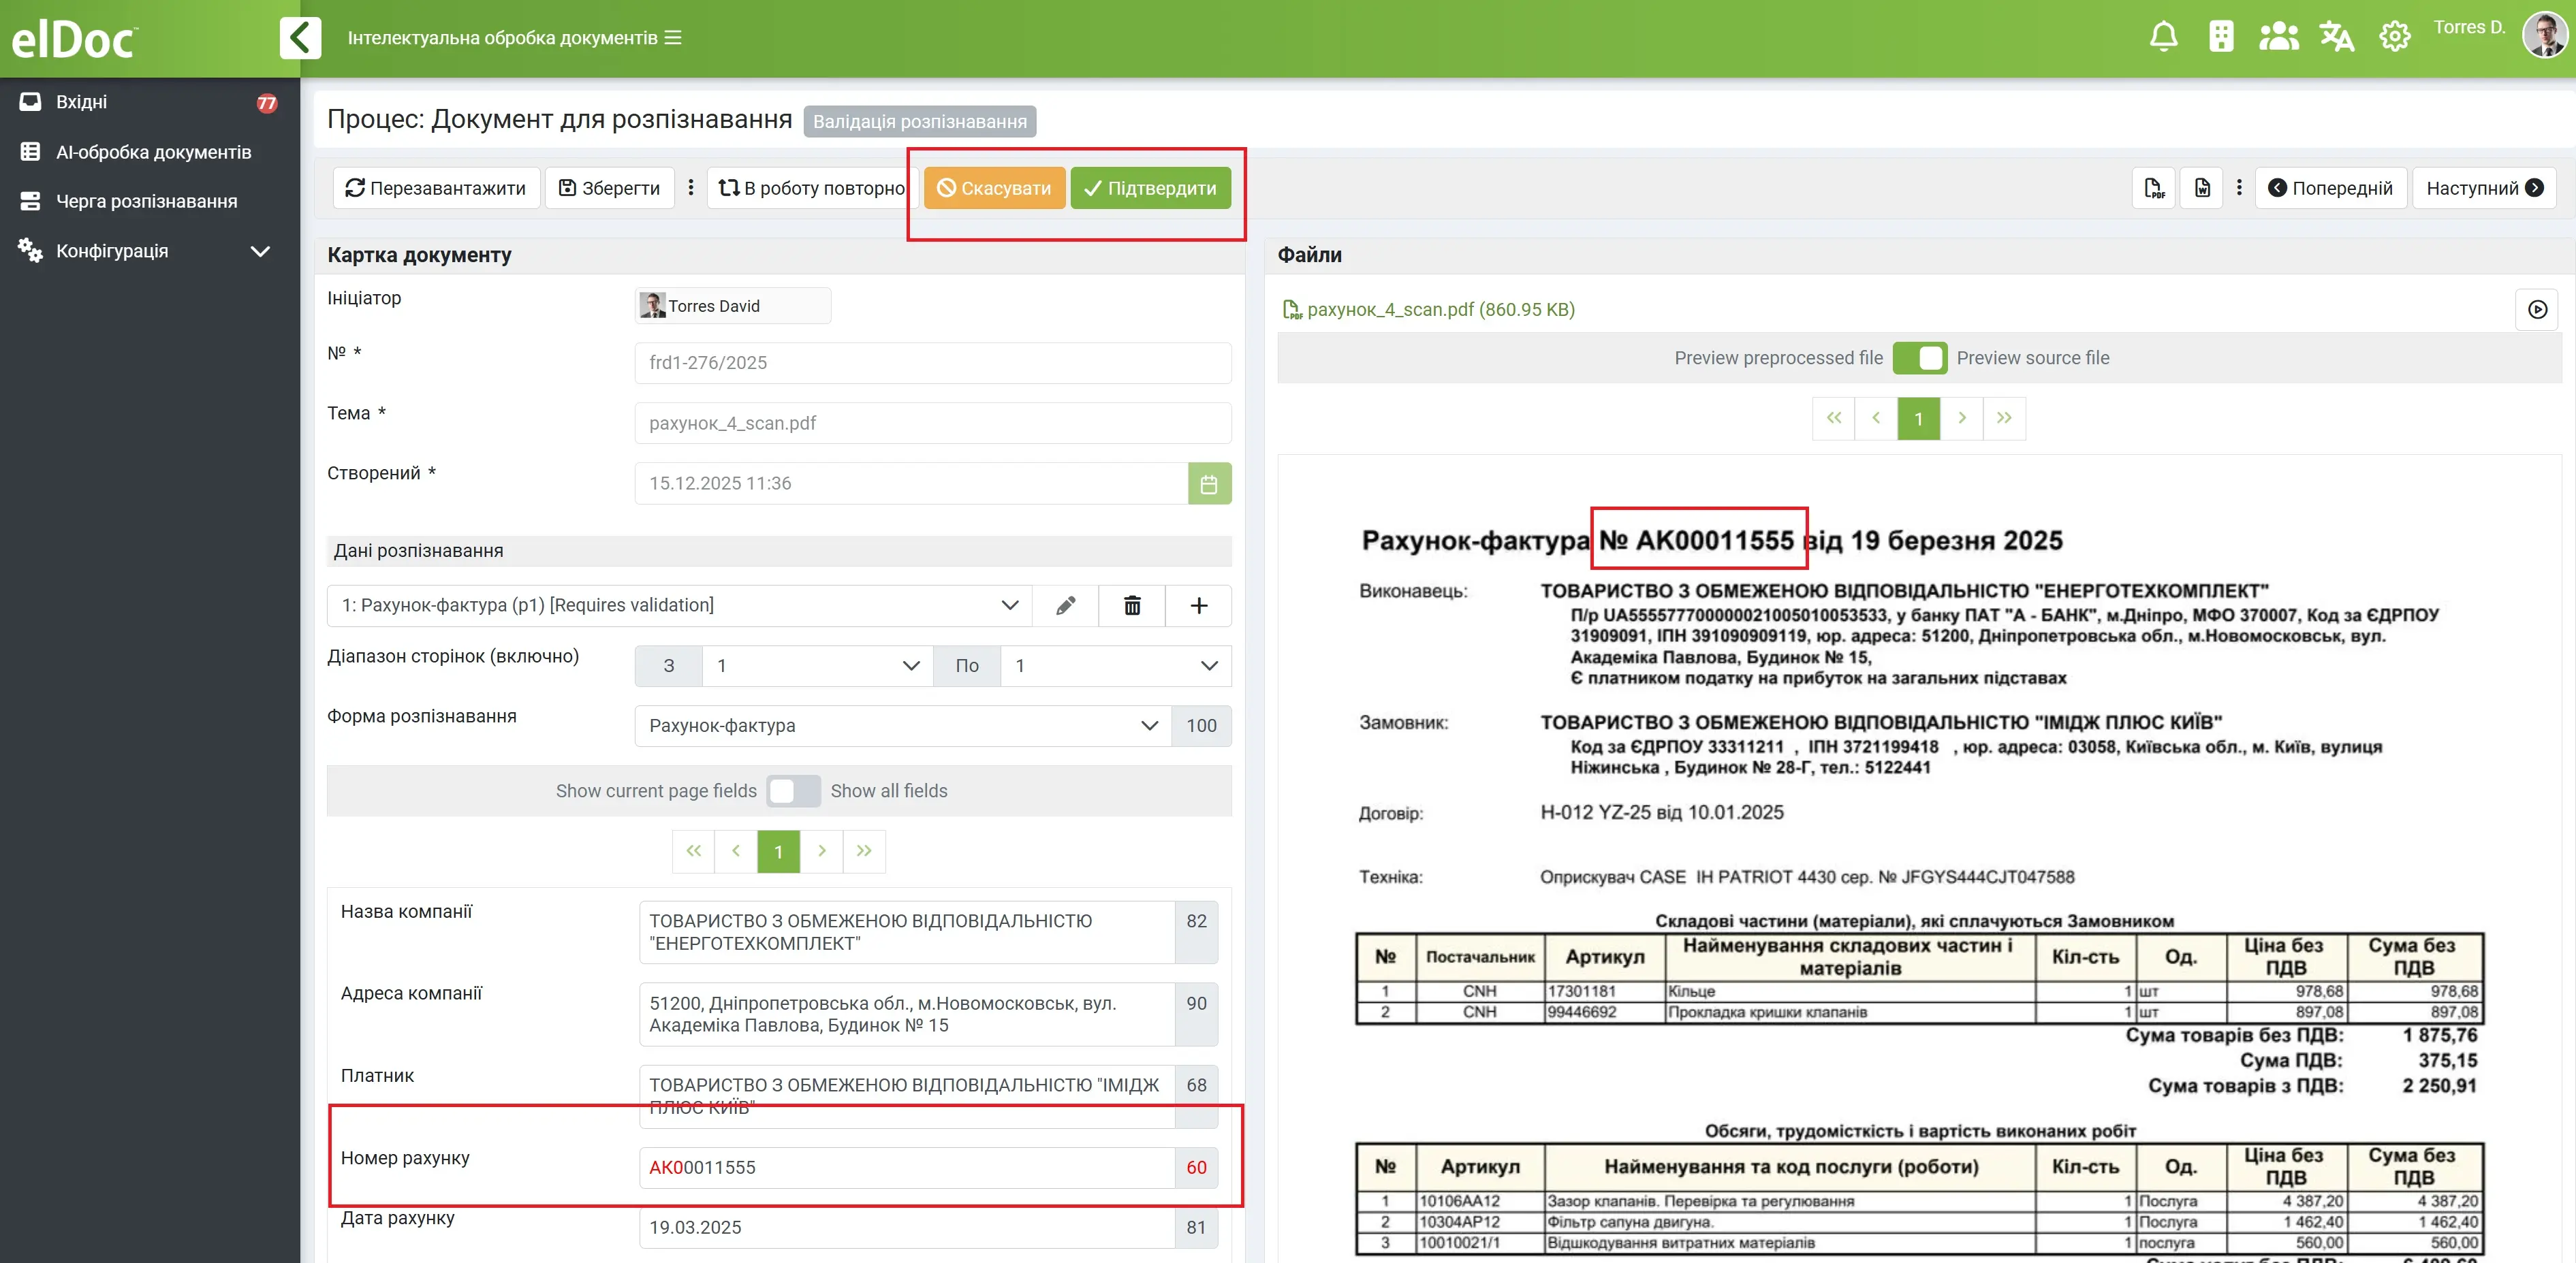Click the users group icon
This screenshot has height=1263, width=2576.
[x=2278, y=37]
